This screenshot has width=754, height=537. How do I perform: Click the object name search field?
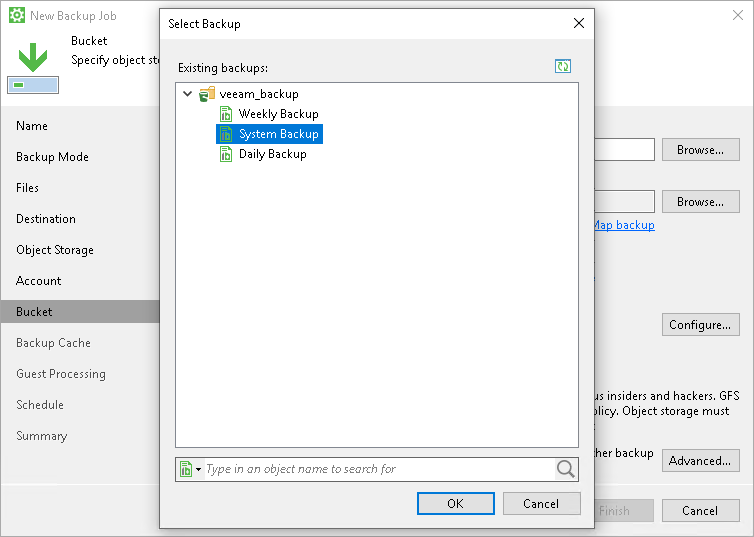379,469
